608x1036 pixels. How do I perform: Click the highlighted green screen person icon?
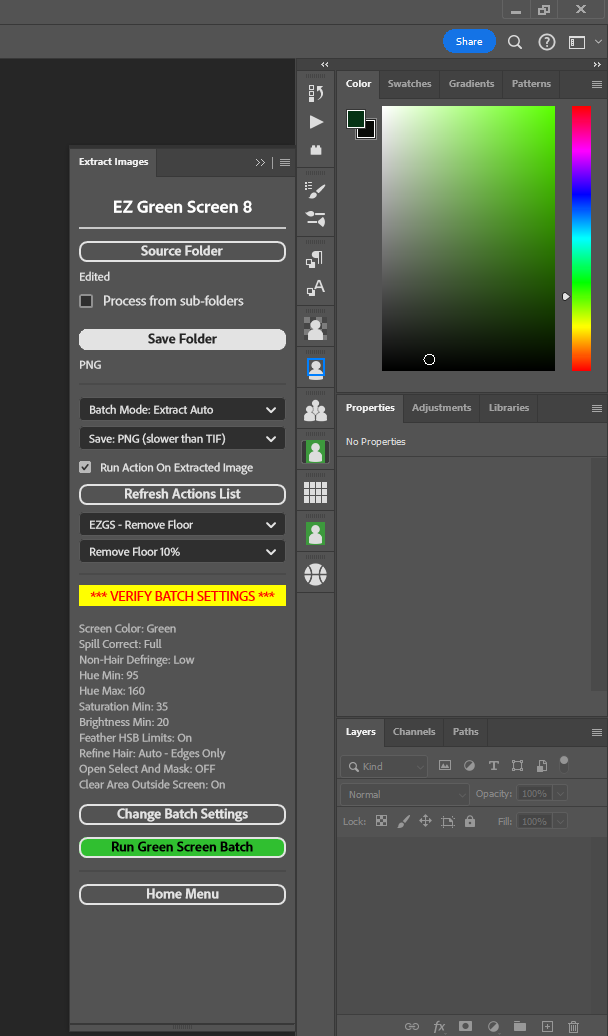pyautogui.click(x=316, y=451)
